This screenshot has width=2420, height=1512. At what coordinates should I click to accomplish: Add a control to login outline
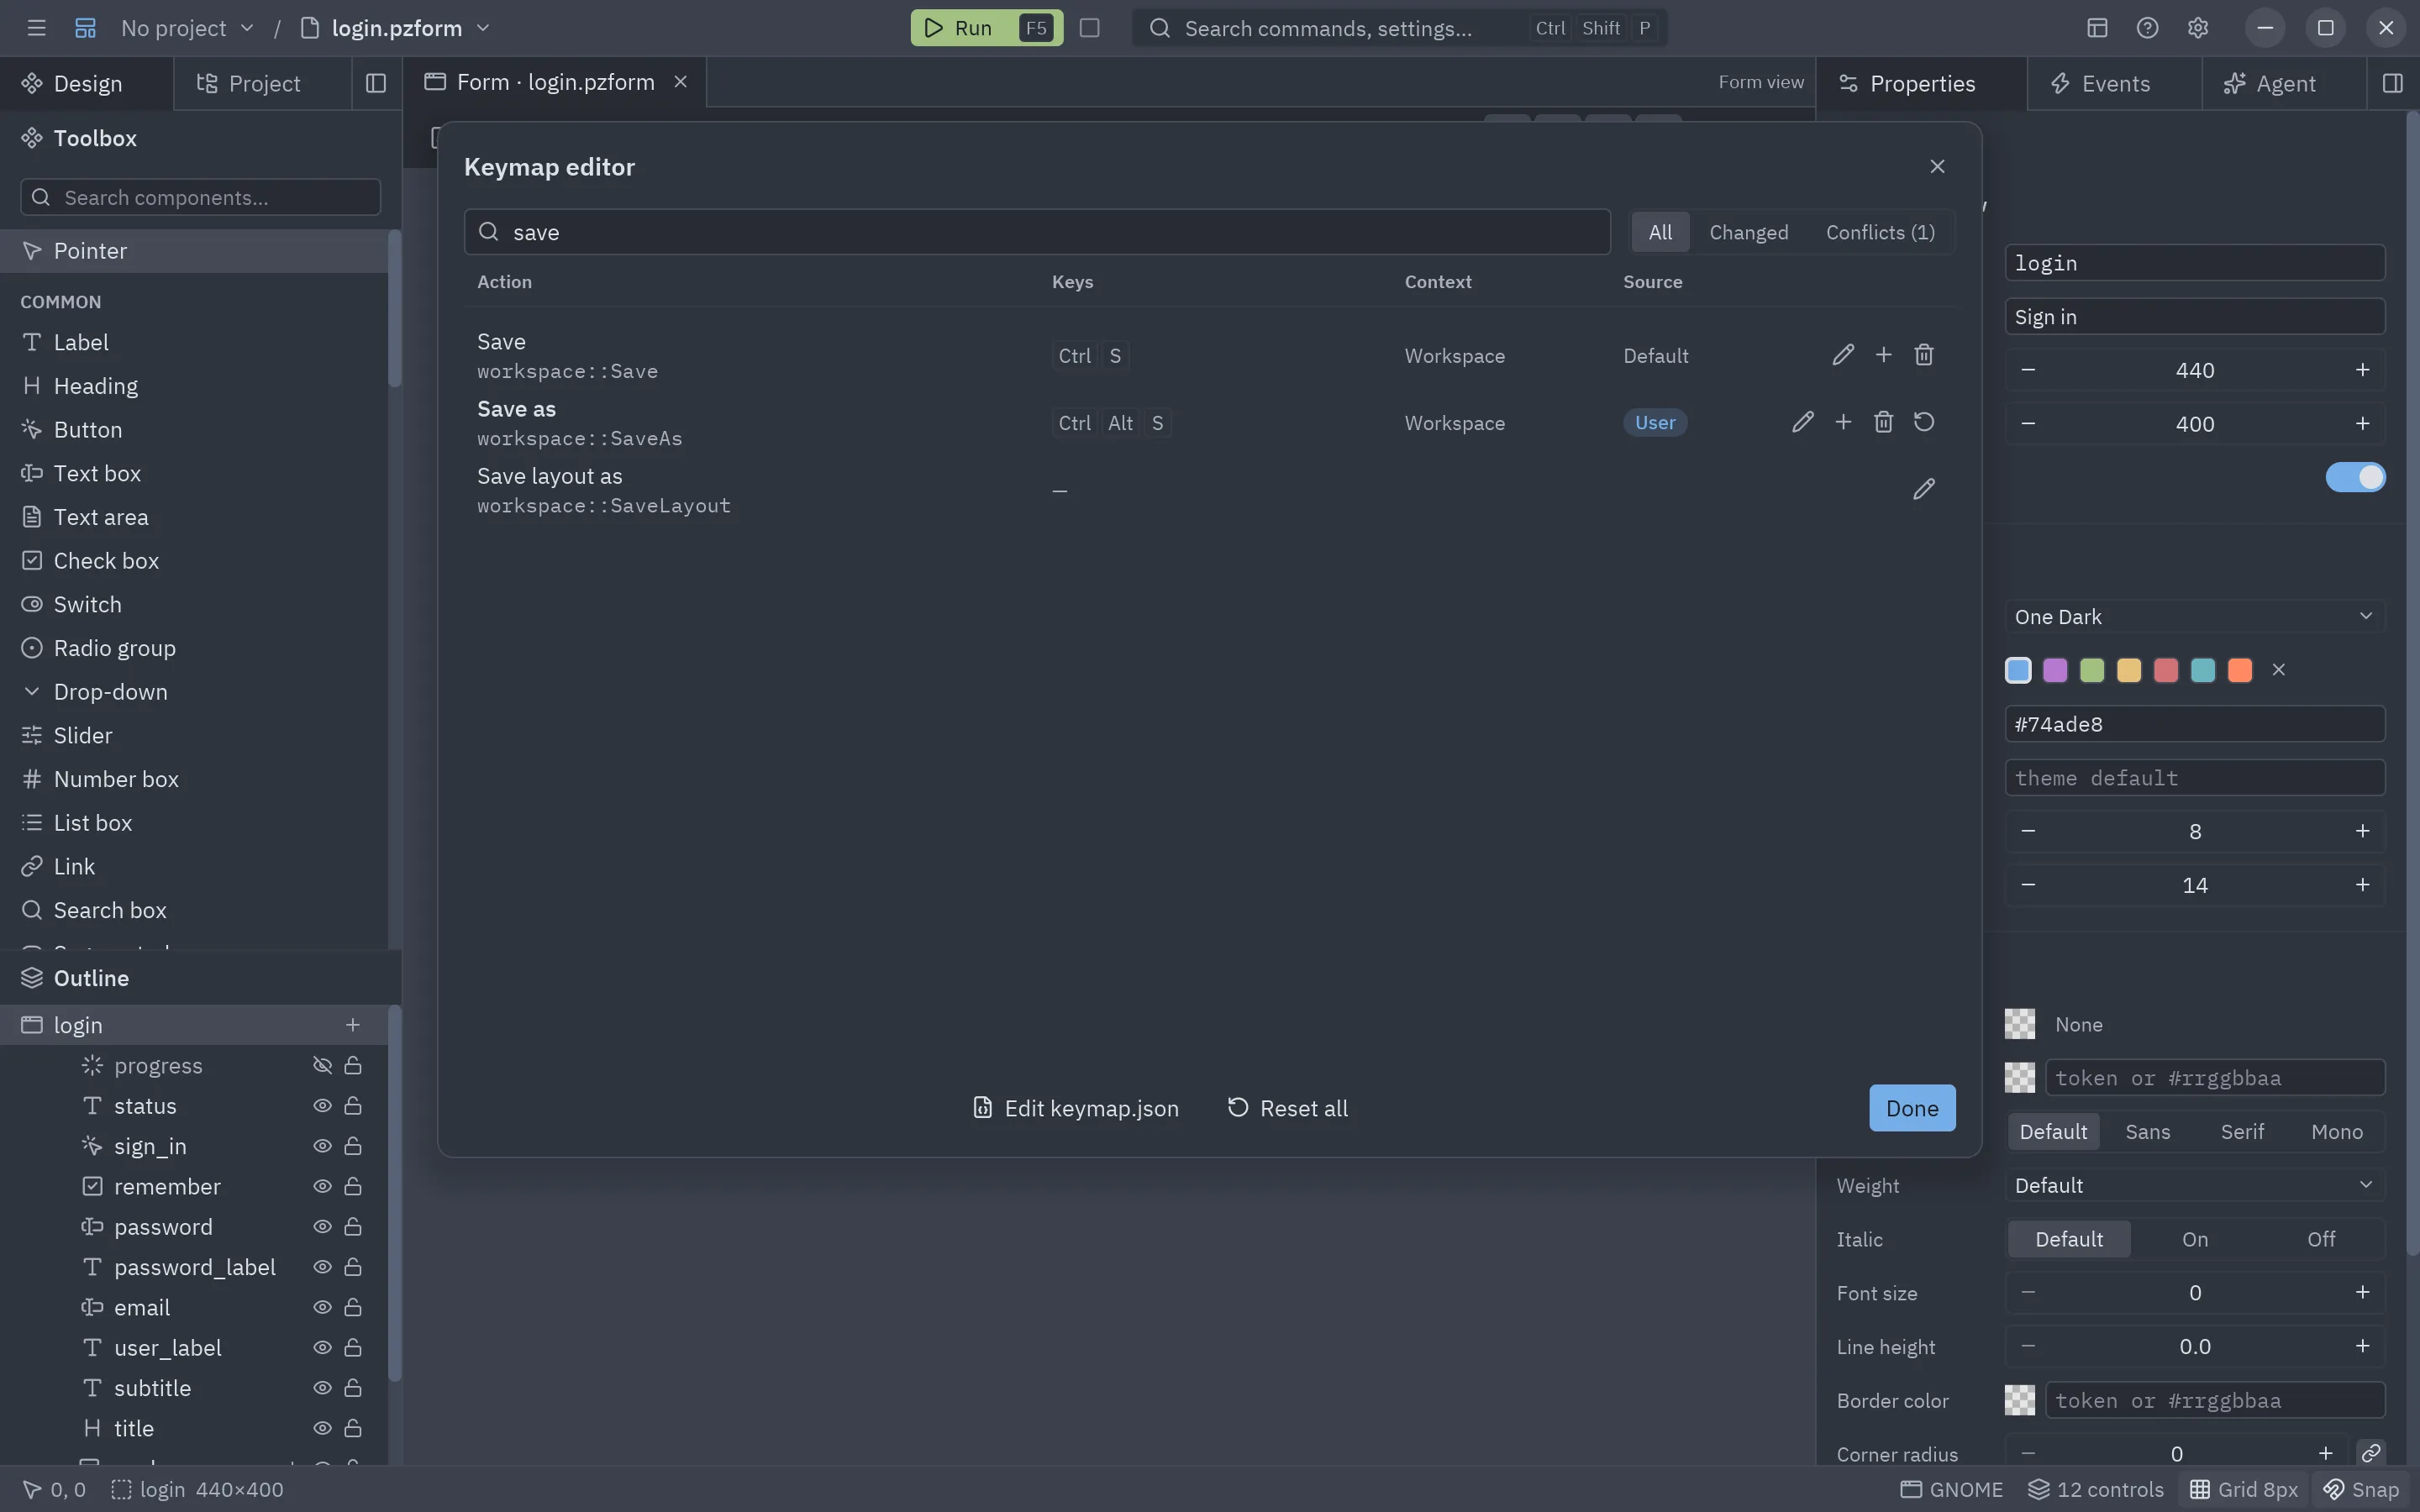coord(352,1025)
